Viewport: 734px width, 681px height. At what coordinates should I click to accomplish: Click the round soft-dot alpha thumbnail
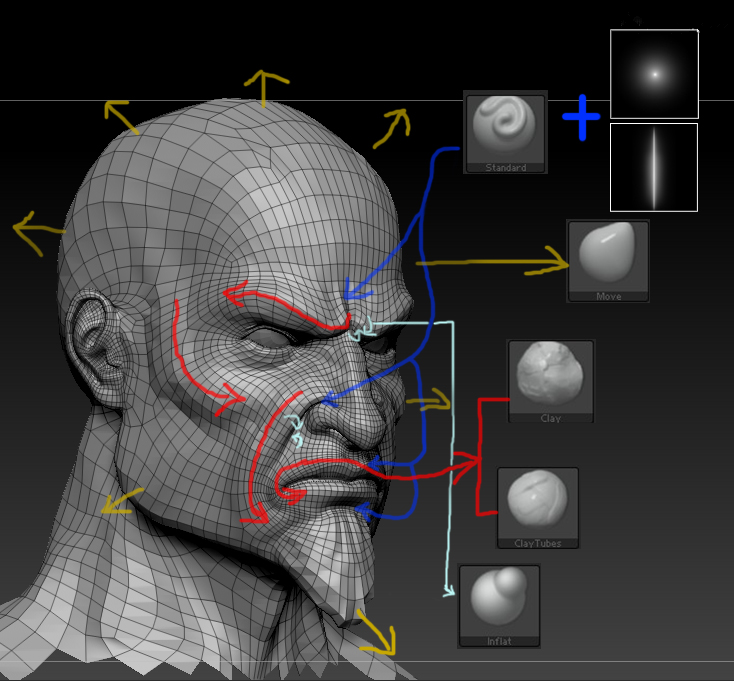click(654, 74)
